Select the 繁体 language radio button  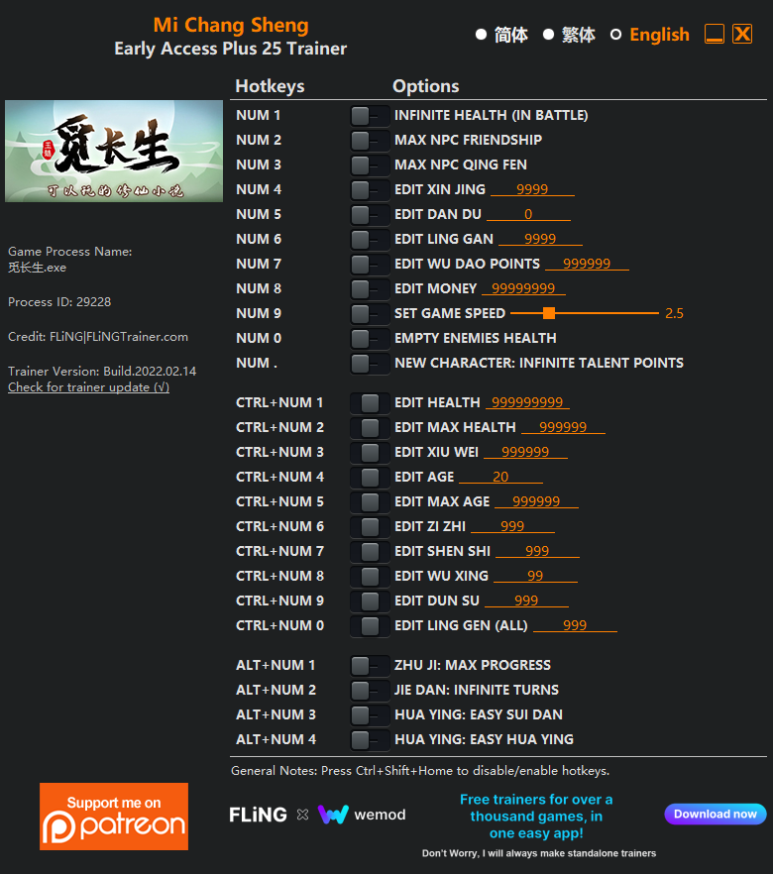coord(548,35)
